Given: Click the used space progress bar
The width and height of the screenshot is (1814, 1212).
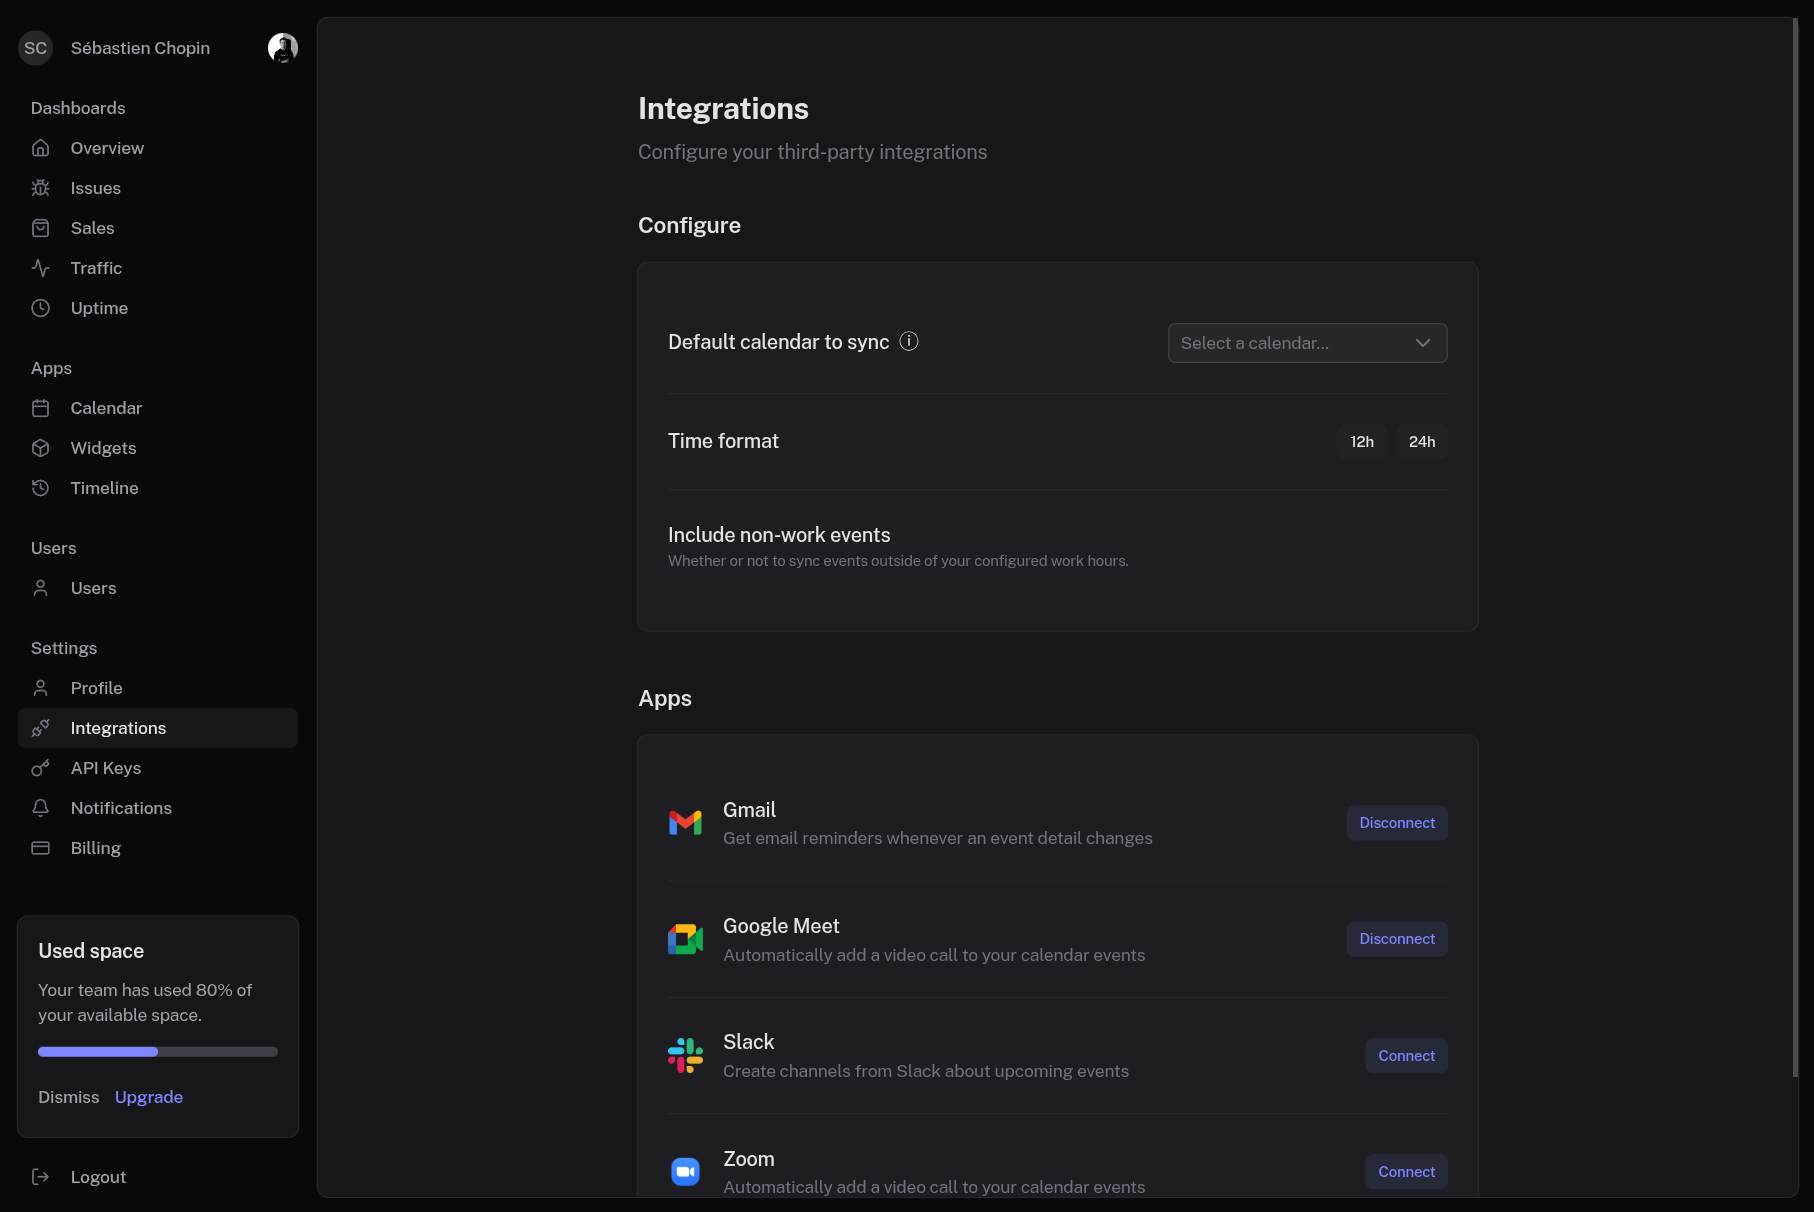Looking at the screenshot, I should click(x=158, y=1052).
